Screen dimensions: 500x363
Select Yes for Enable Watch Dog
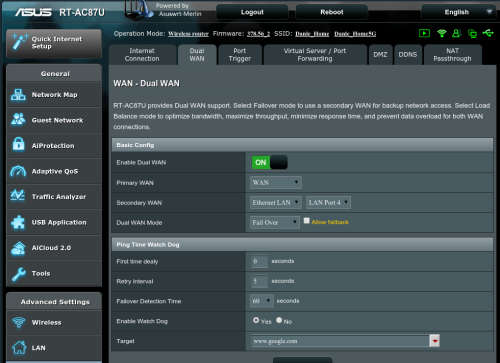tap(256, 320)
